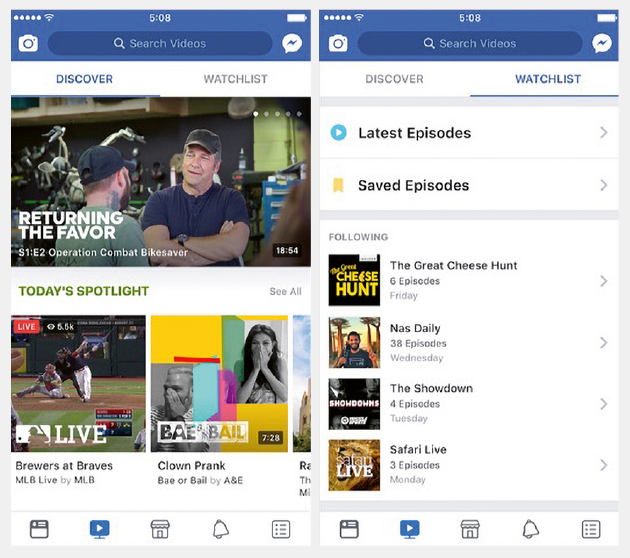The height and width of the screenshot is (558, 630).
Task: Open MLB Live baseball thumbnail
Action: pos(78,384)
